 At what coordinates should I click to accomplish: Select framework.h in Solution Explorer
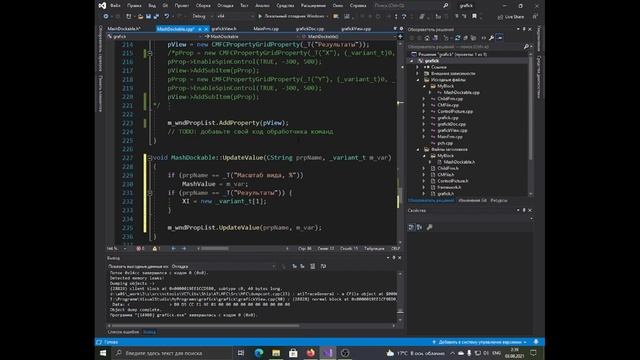coord(449,187)
